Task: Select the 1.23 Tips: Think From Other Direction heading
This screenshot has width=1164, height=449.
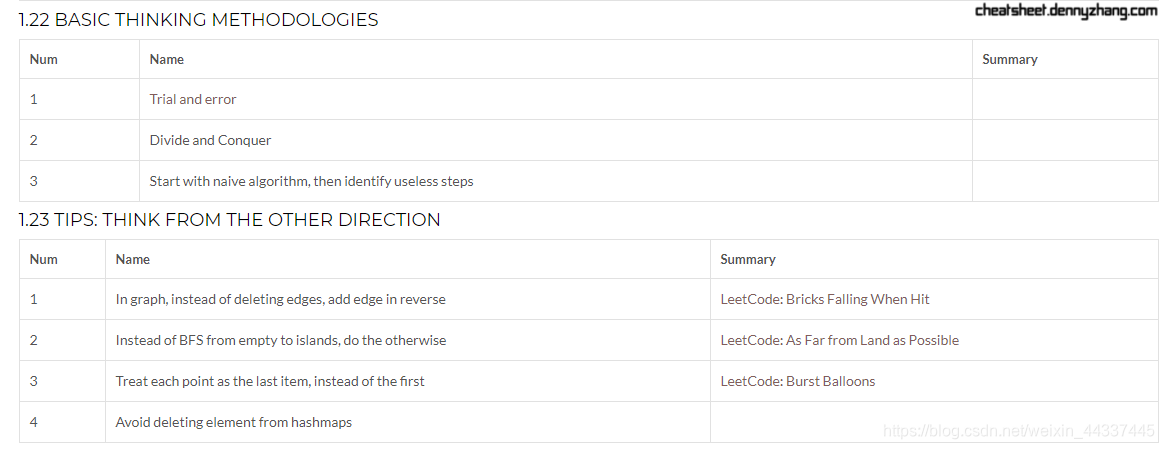Action: click(229, 220)
